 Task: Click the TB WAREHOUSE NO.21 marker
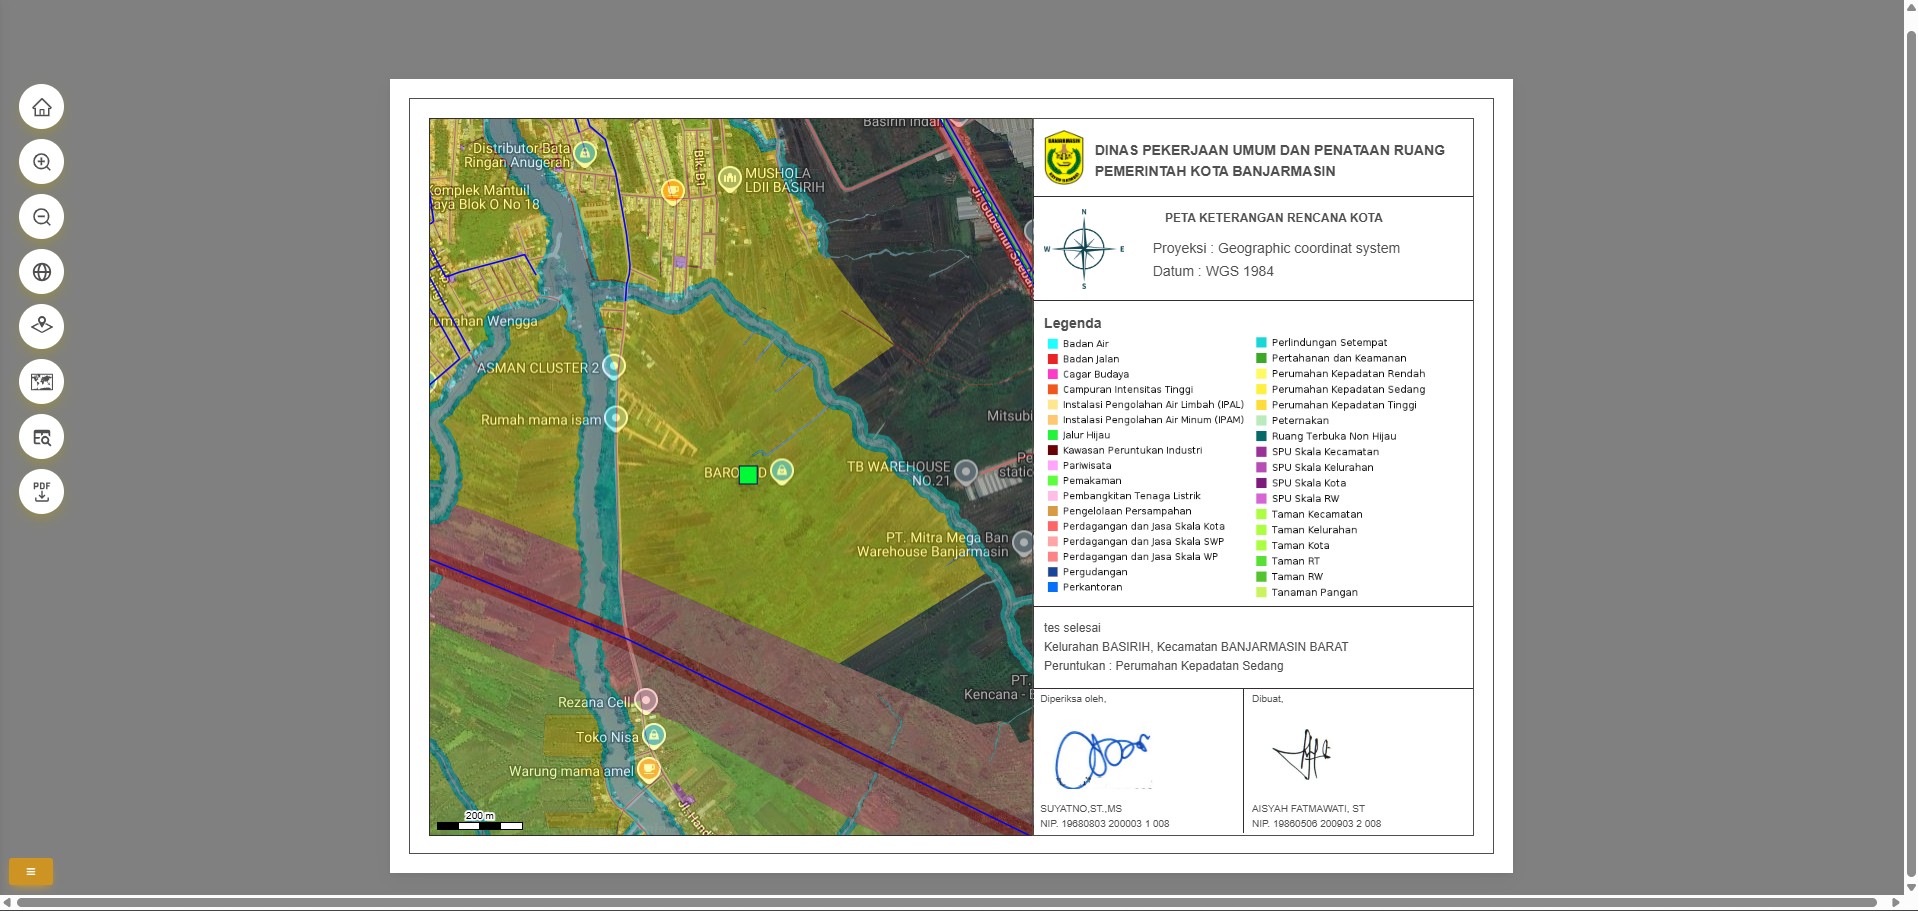965,471
